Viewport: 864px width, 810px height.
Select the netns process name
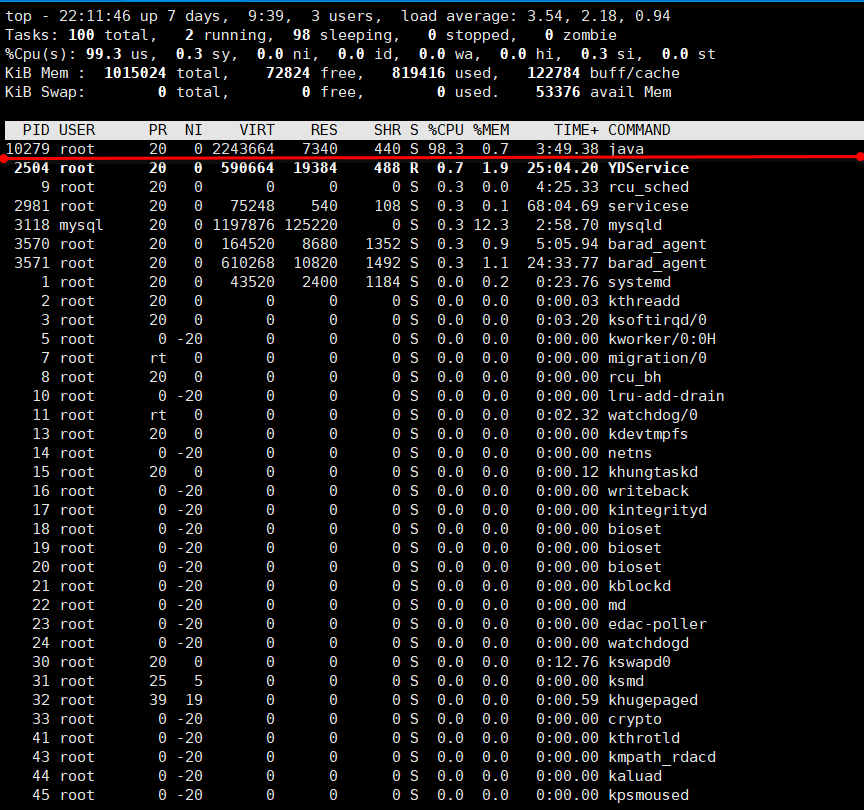click(630, 453)
